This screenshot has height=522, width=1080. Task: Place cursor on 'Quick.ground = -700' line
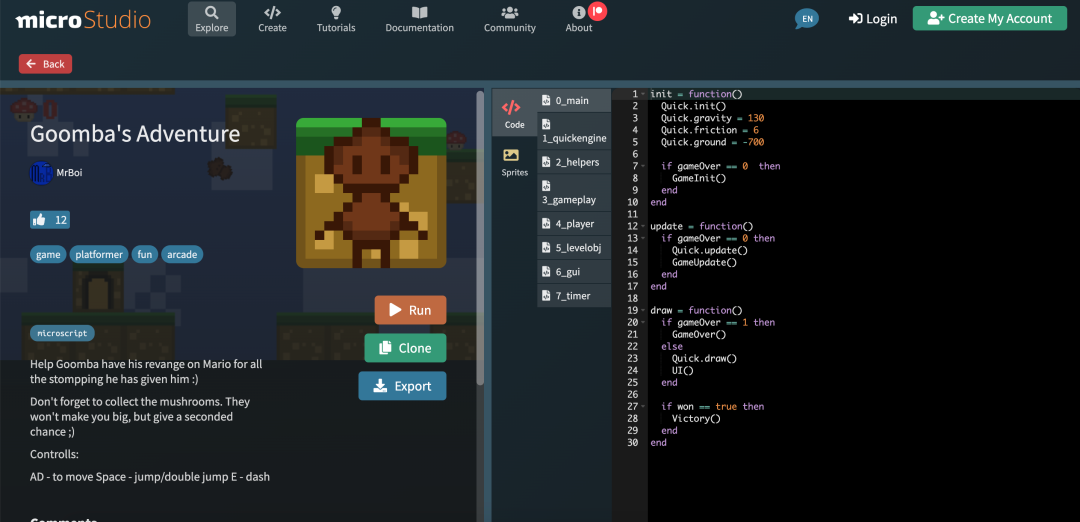coord(712,142)
